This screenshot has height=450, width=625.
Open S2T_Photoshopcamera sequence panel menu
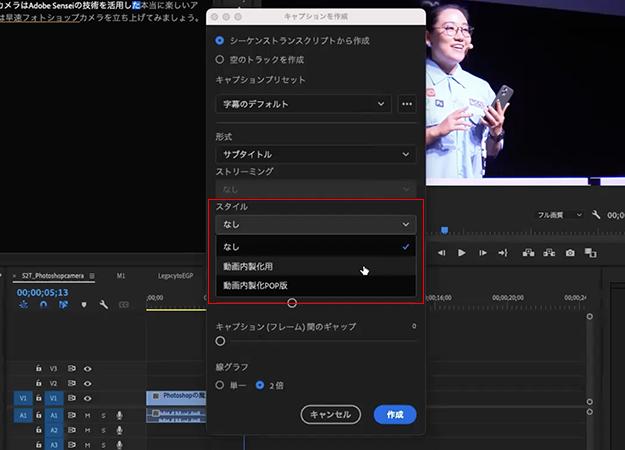[x=92, y=276]
